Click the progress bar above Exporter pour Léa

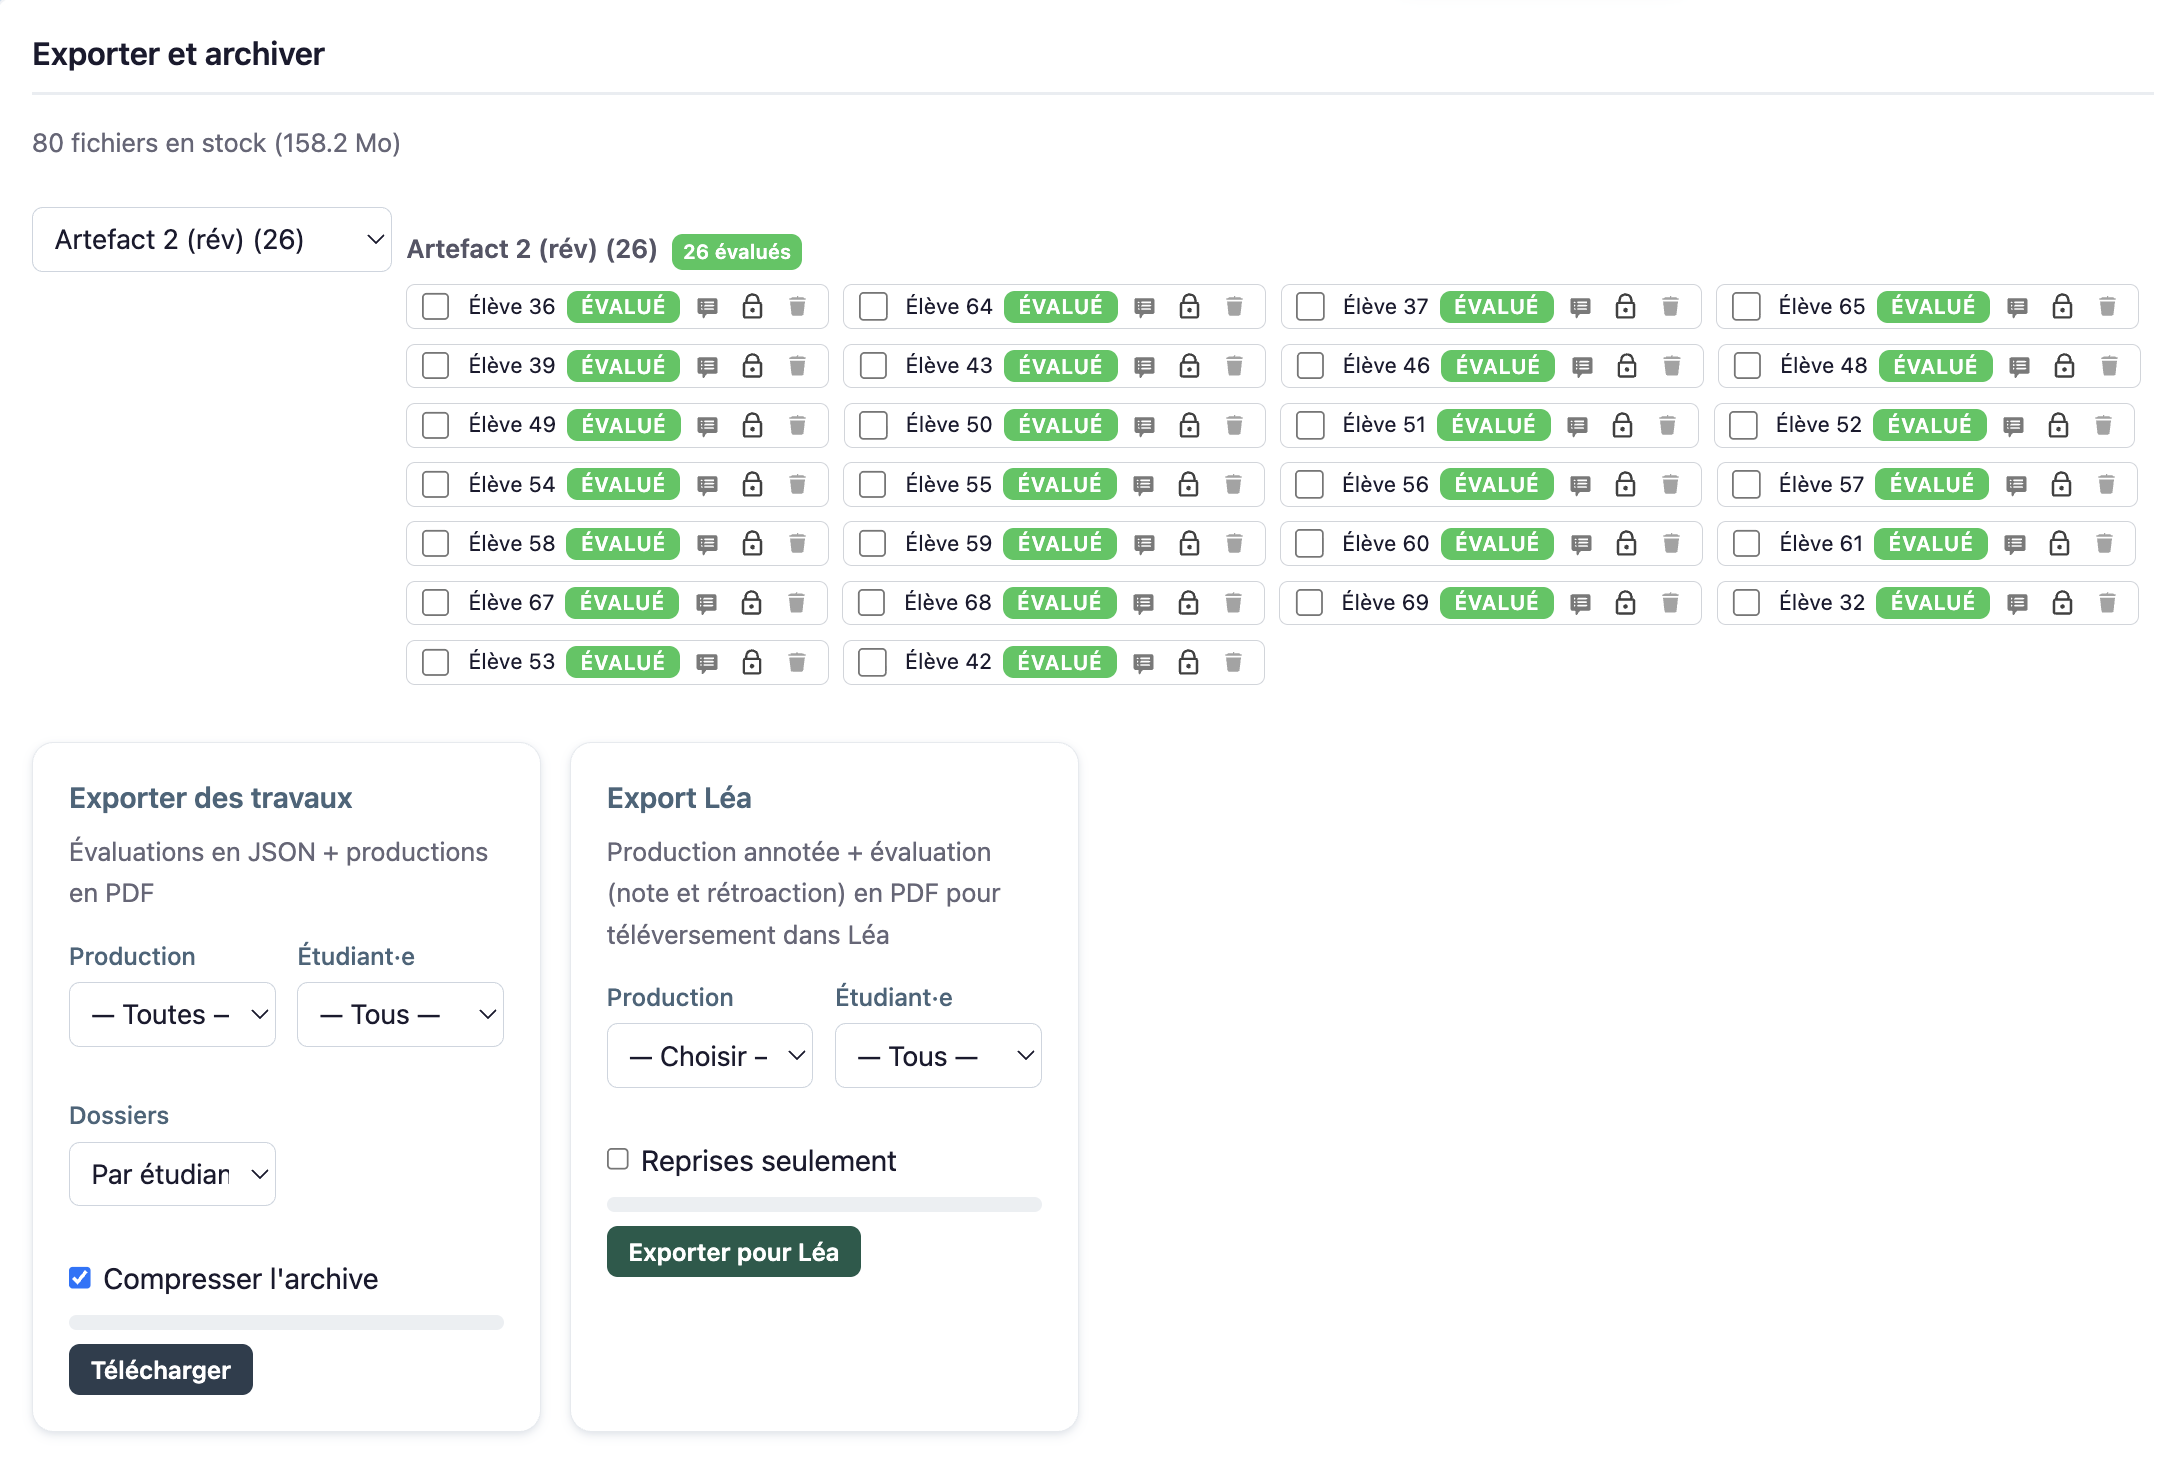point(824,1204)
